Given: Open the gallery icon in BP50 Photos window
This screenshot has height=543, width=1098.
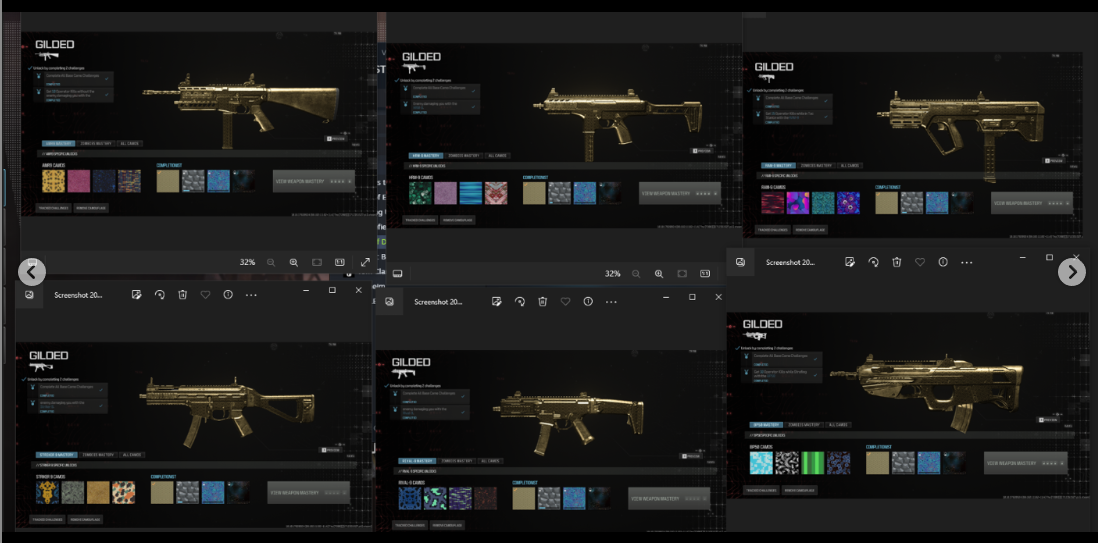Looking at the screenshot, I should point(740,262).
